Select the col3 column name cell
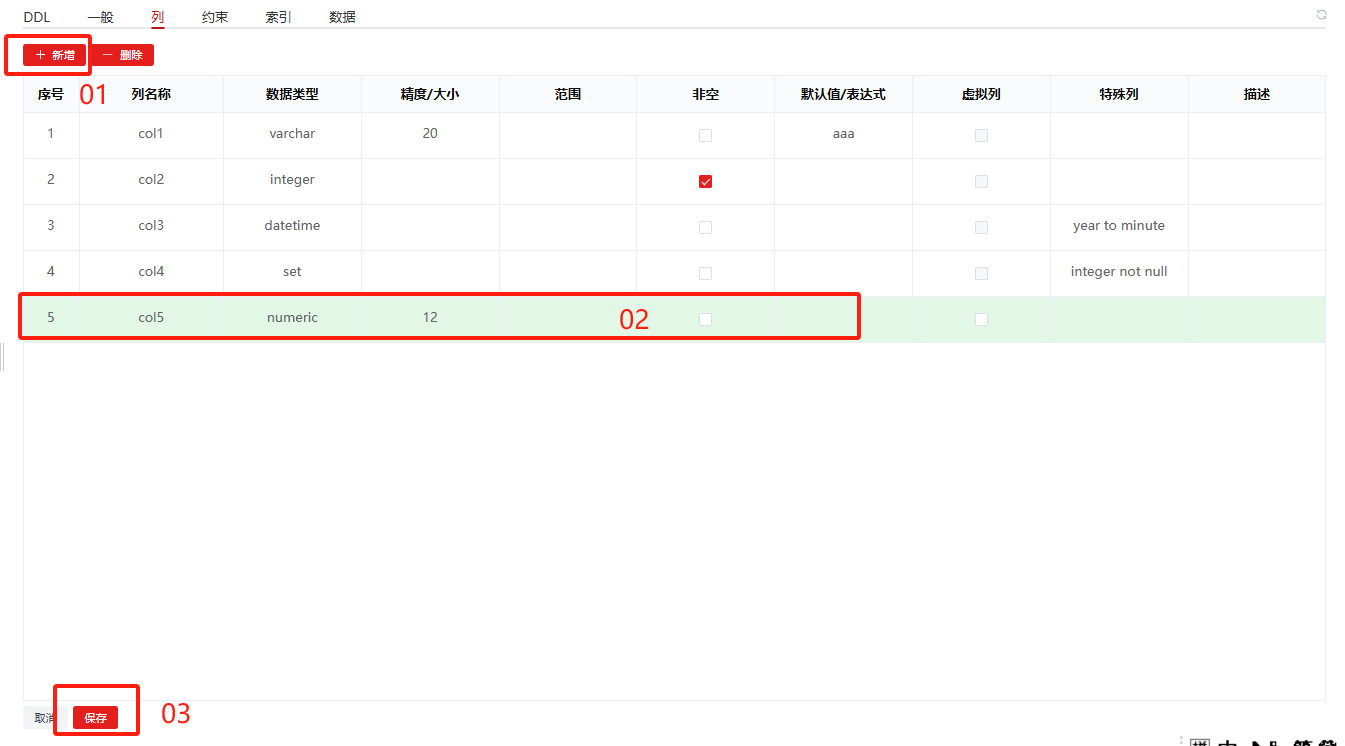 click(151, 226)
